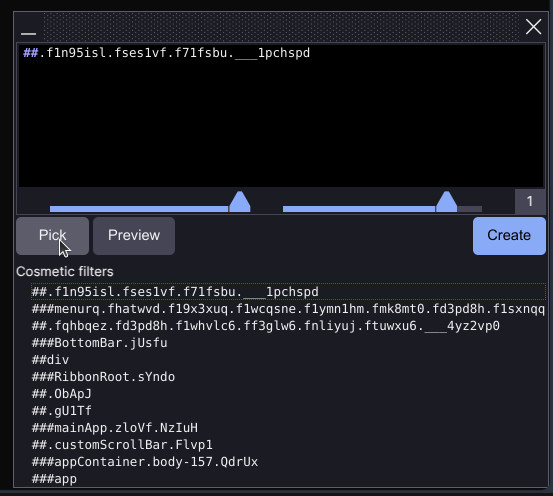The width and height of the screenshot is (553, 496).
Task: Click the minimize dash icon in the picker dialog
Action: [x=28, y=34]
